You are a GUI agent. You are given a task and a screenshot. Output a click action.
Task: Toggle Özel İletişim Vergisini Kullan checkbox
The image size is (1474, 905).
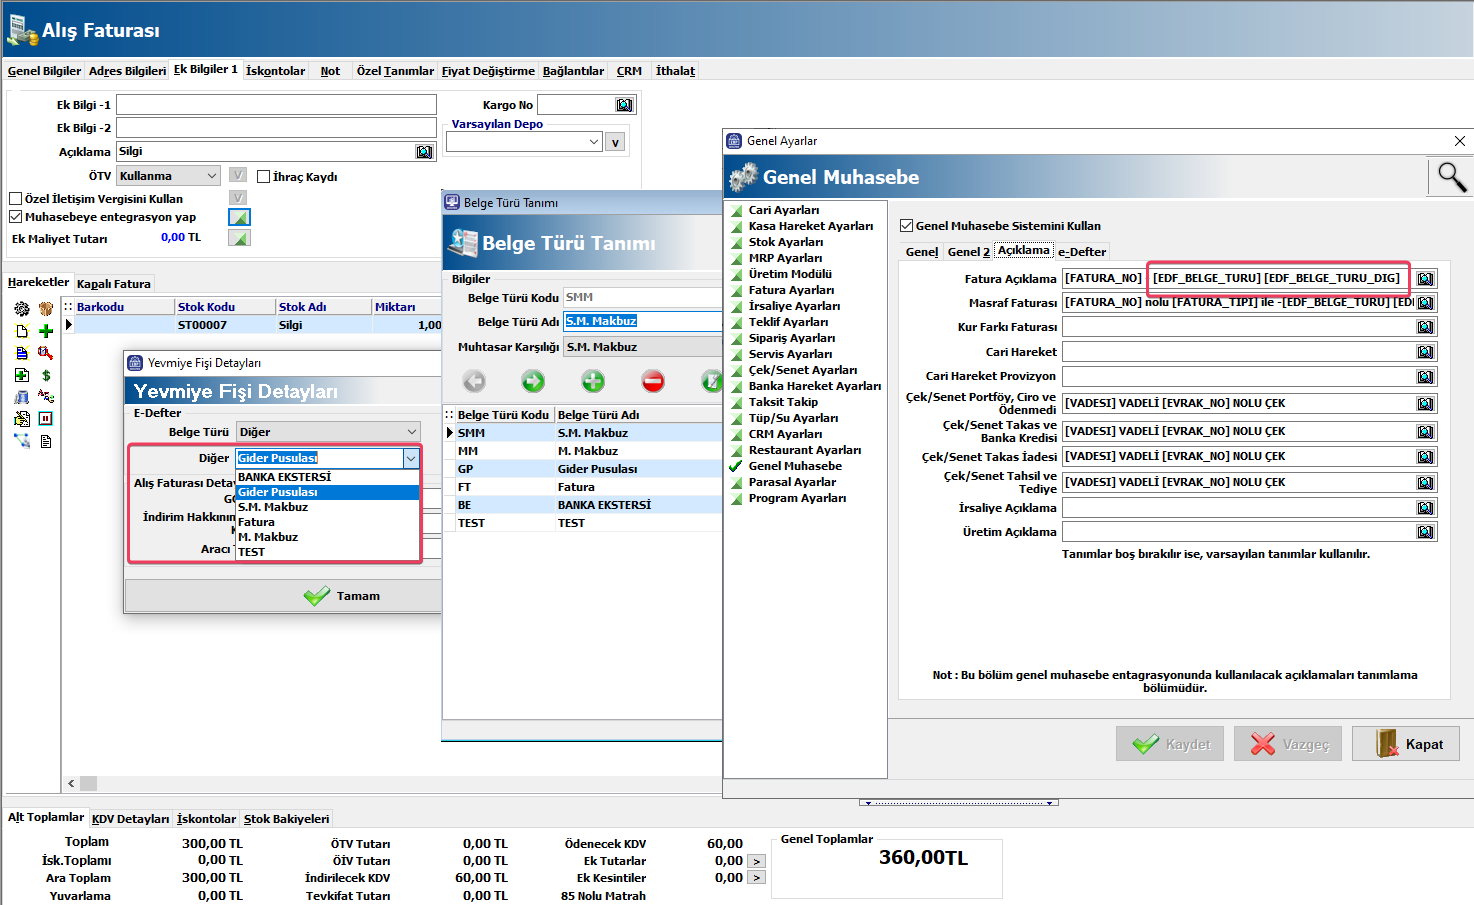(x=16, y=199)
